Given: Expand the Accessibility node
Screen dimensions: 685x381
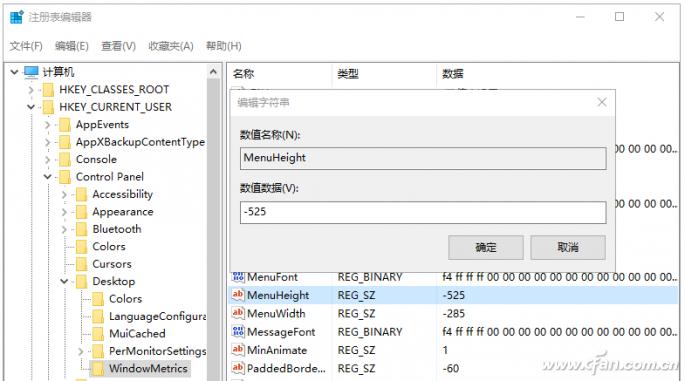Looking at the screenshot, I should point(64,195).
